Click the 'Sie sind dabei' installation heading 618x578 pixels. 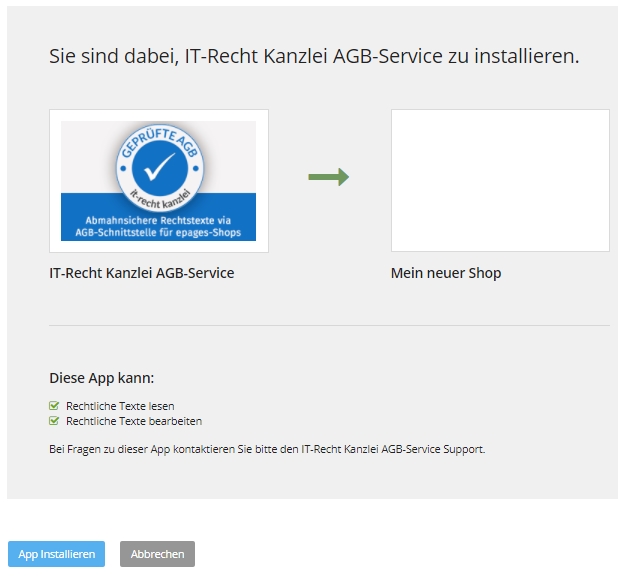314,56
